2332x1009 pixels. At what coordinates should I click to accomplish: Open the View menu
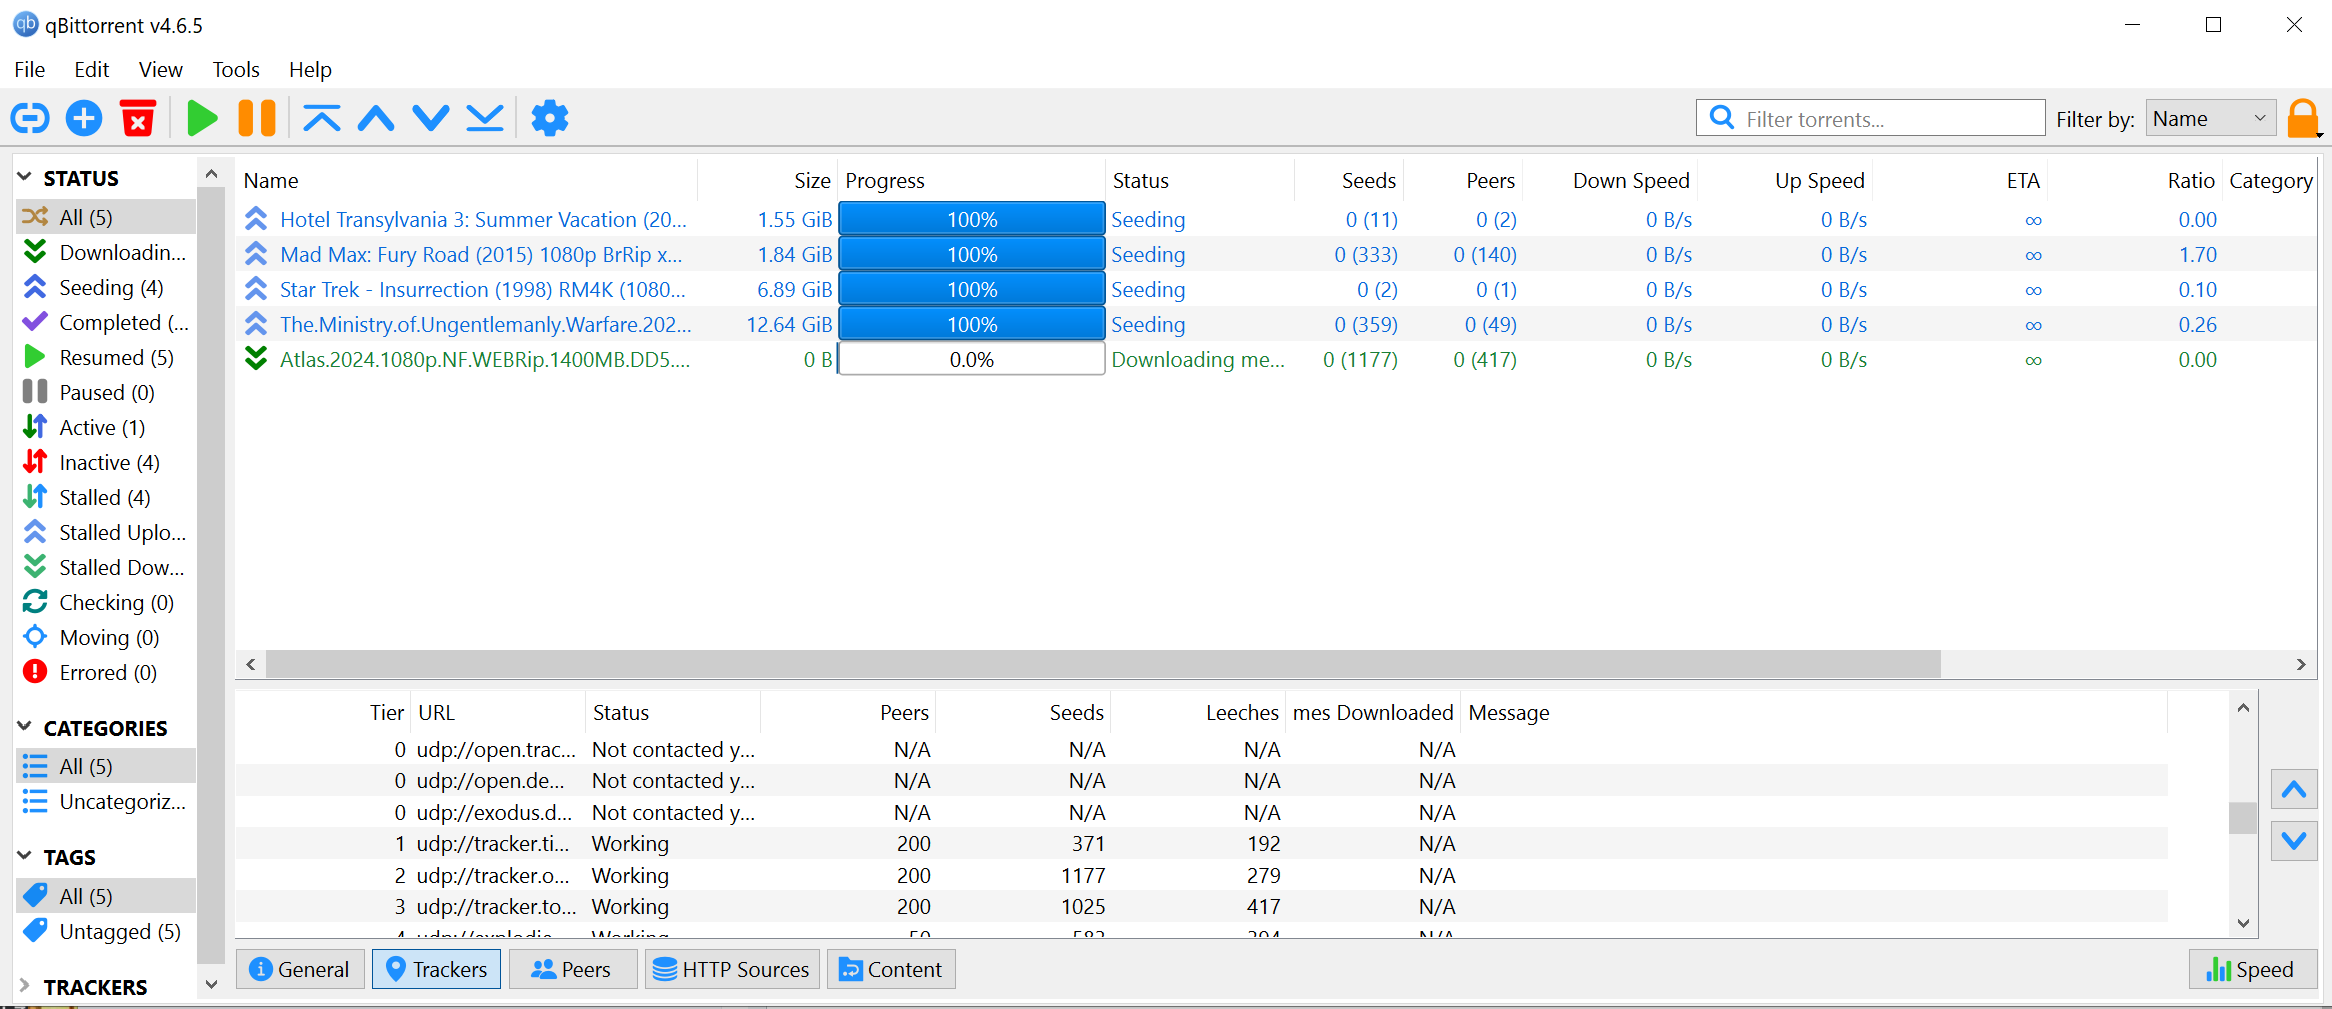click(x=160, y=69)
